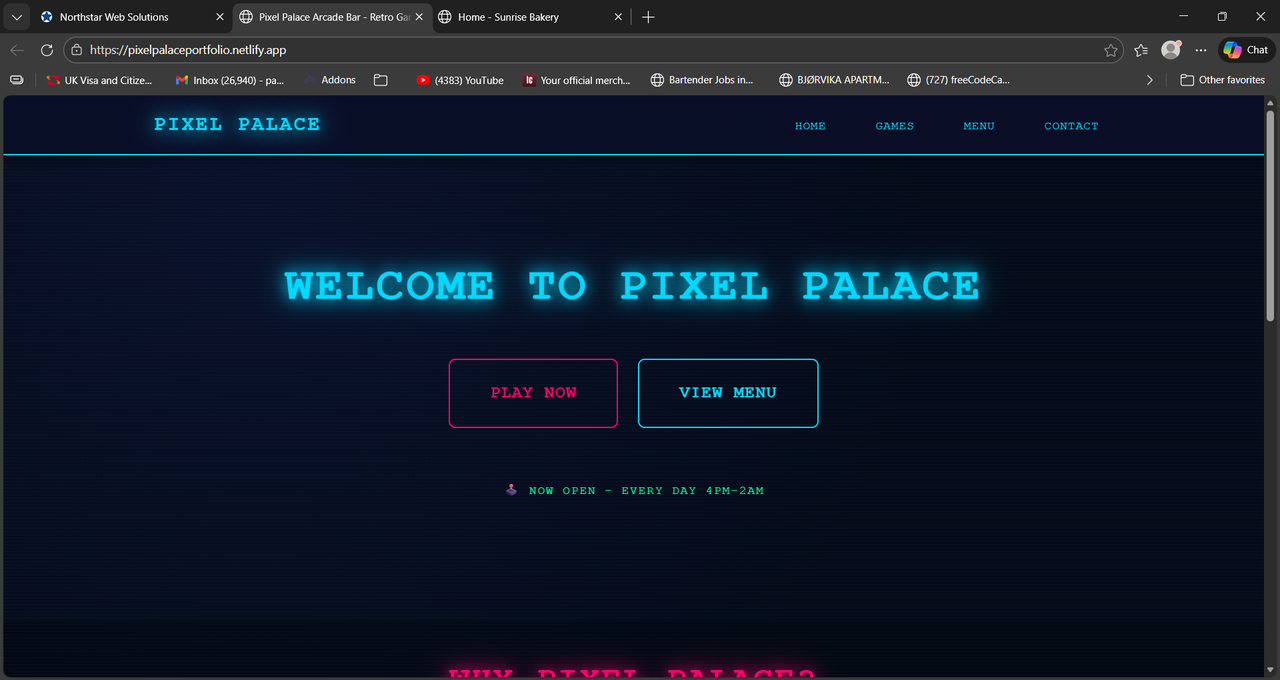Click the PLAY NOW button
This screenshot has height=680, width=1280.
tap(533, 393)
